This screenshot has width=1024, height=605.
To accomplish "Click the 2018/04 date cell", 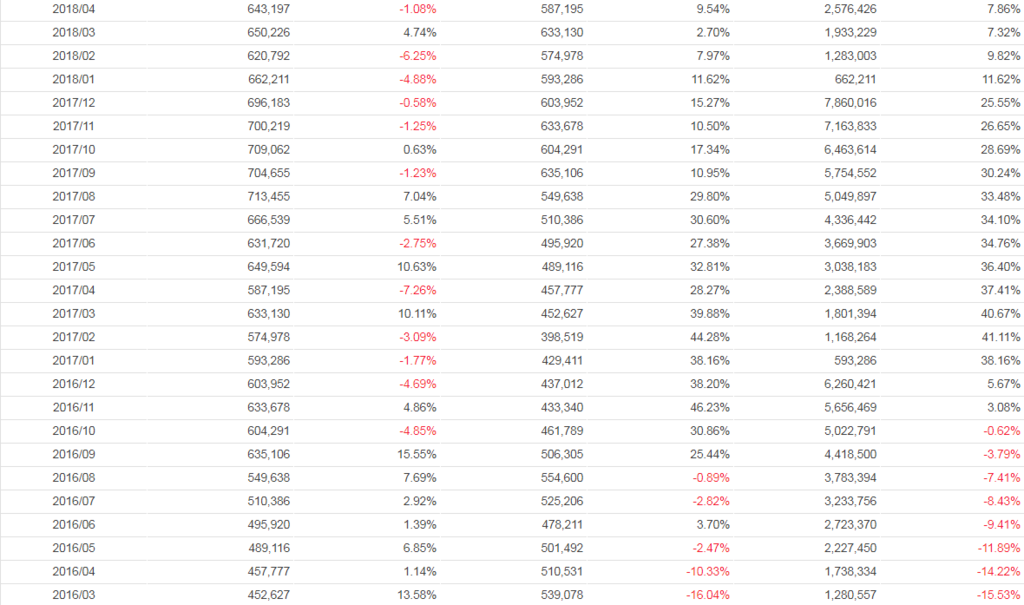I will pos(69,8).
